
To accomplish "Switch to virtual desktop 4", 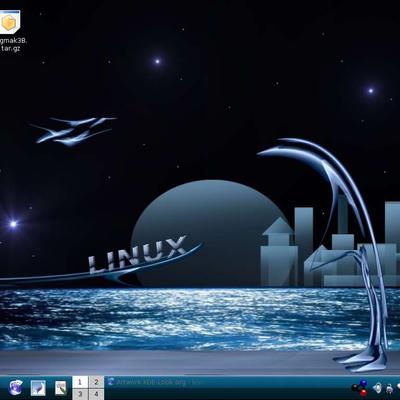I will coord(96,394).
